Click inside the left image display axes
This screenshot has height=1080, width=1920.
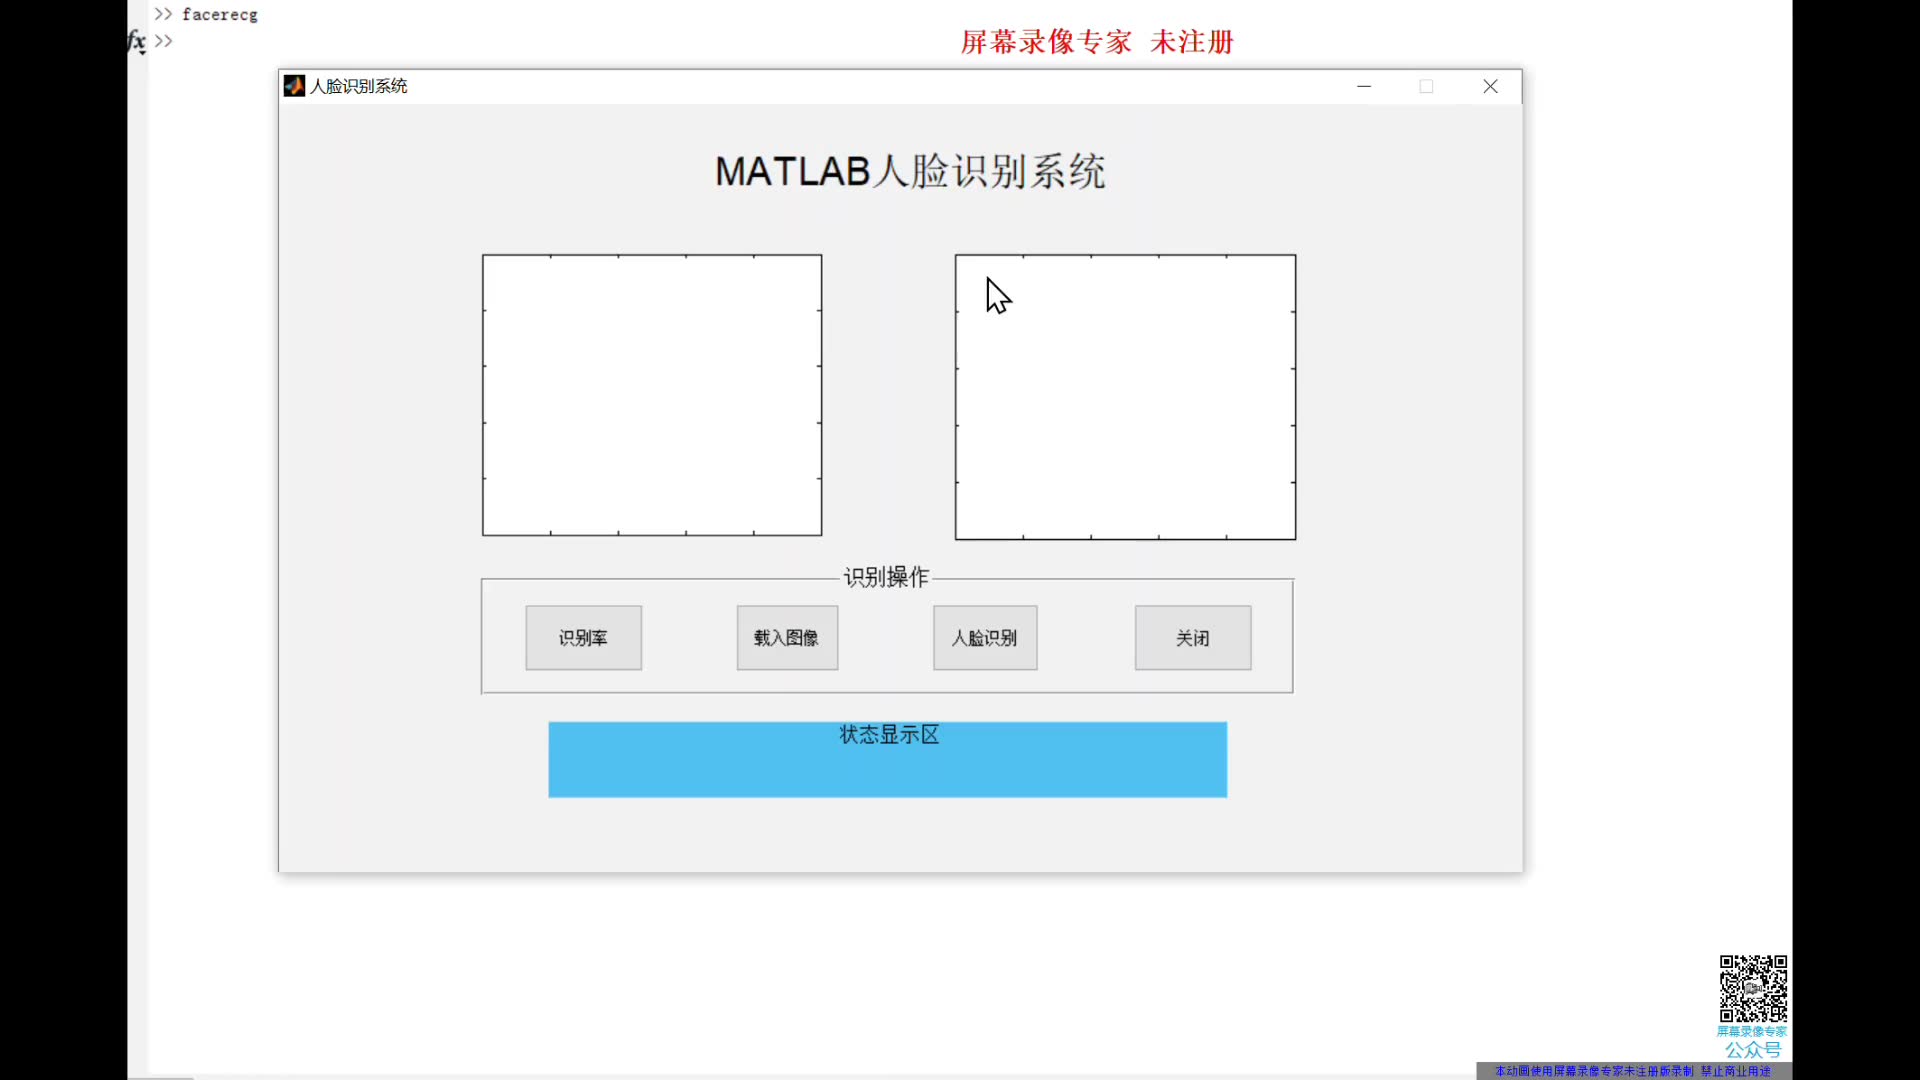pos(651,395)
